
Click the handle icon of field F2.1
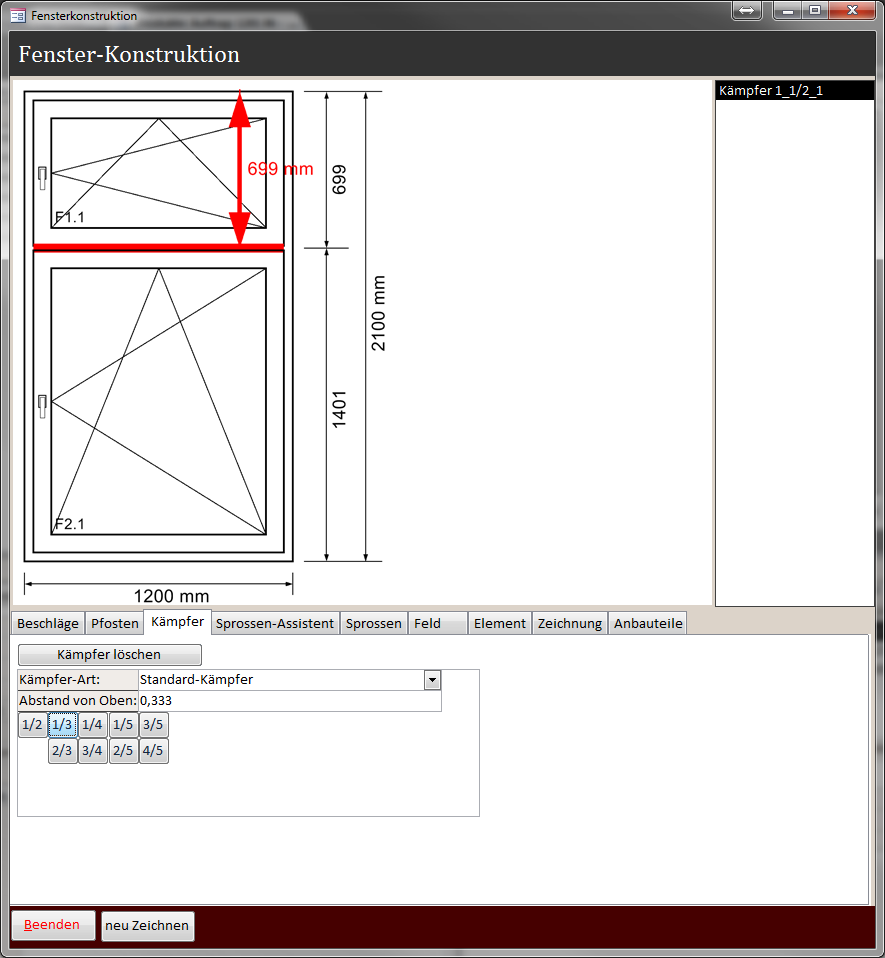42,406
